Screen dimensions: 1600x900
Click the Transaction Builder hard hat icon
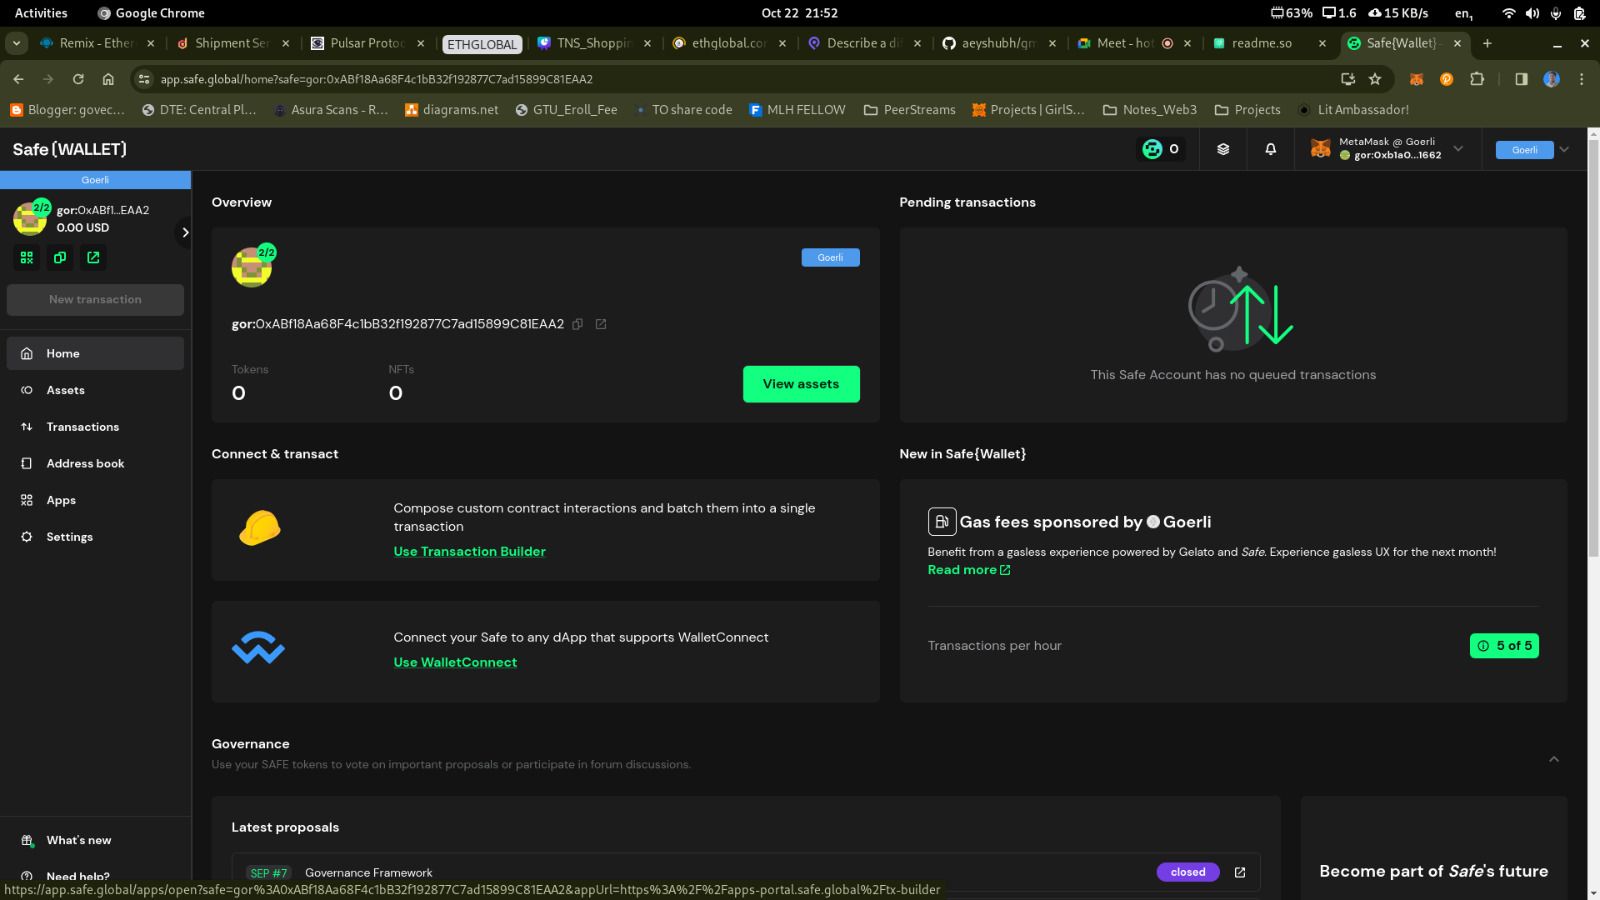point(260,528)
